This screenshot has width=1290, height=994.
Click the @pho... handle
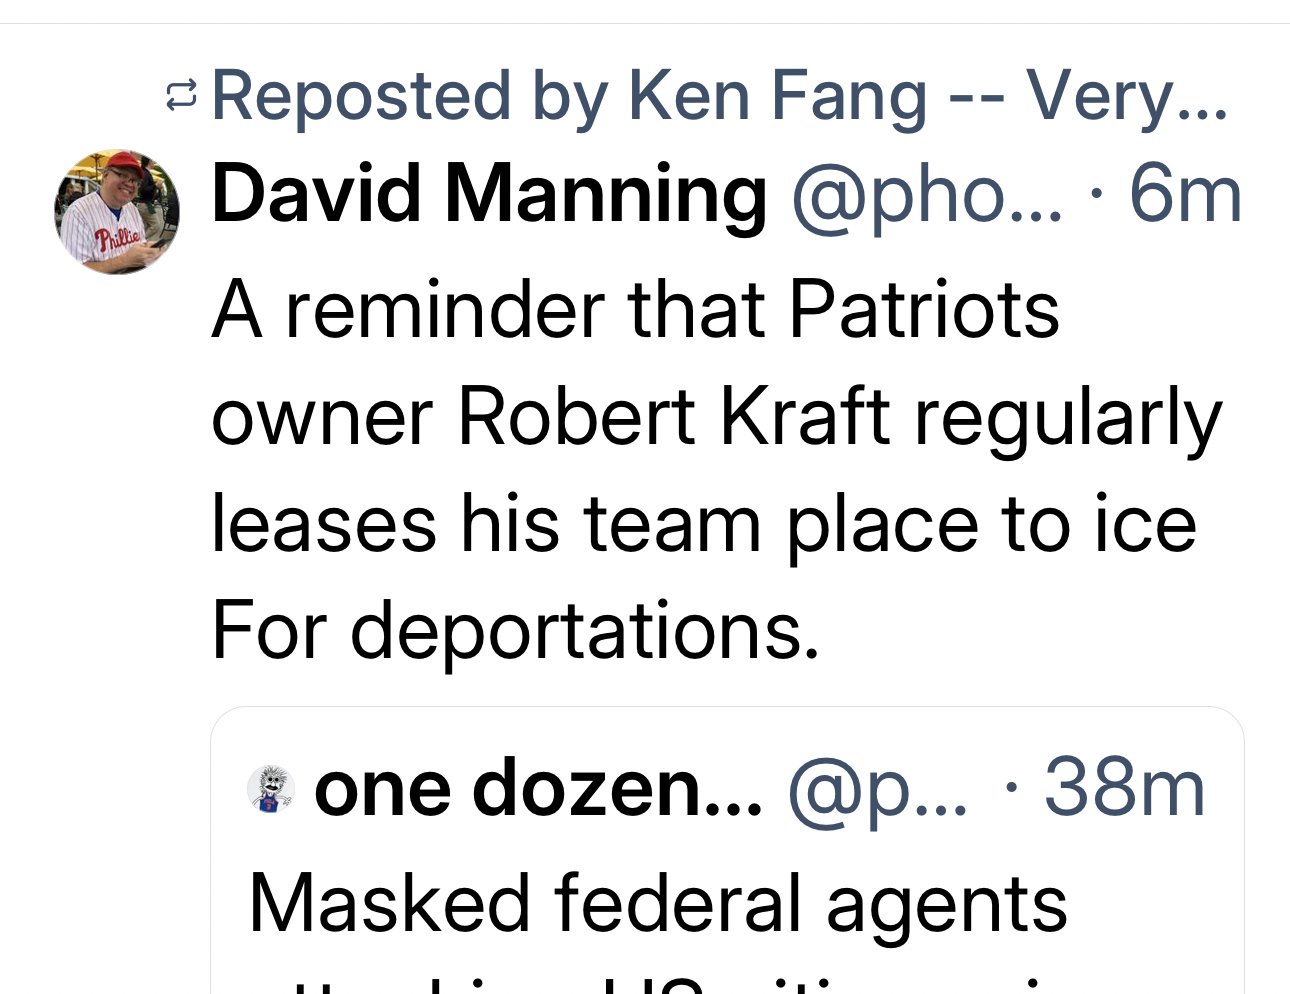point(926,194)
